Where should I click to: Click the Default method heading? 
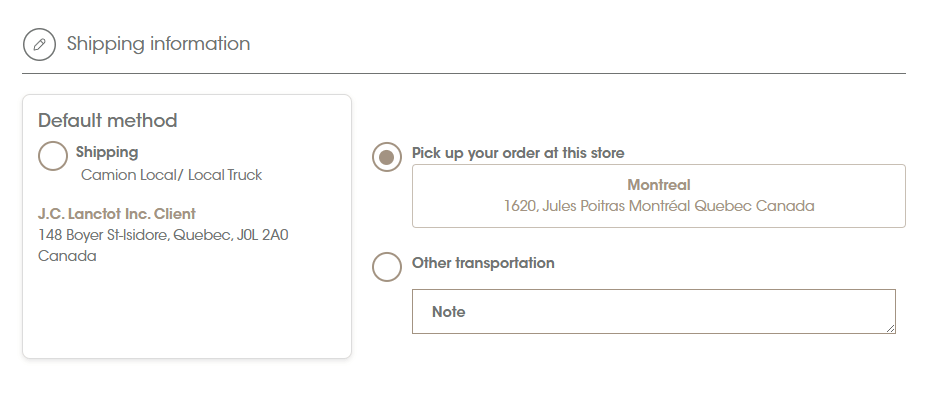[108, 121]
